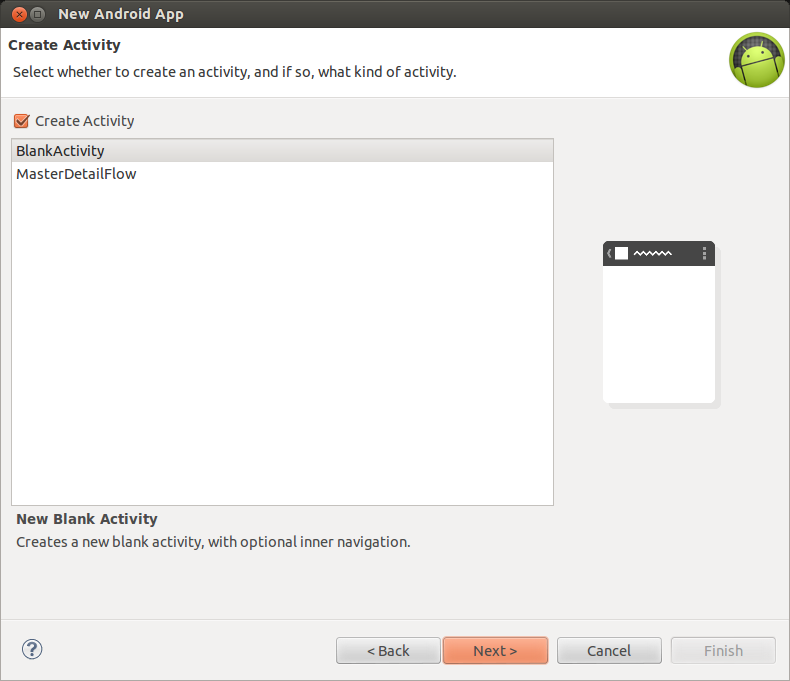
Task: Maximize the New Android App window
Action: coord(37,14)
